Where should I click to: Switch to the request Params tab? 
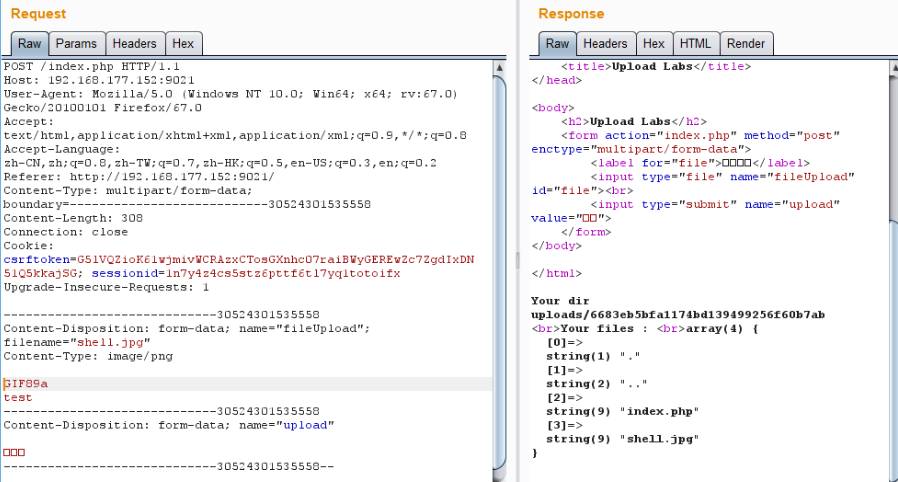coord(76,44)
